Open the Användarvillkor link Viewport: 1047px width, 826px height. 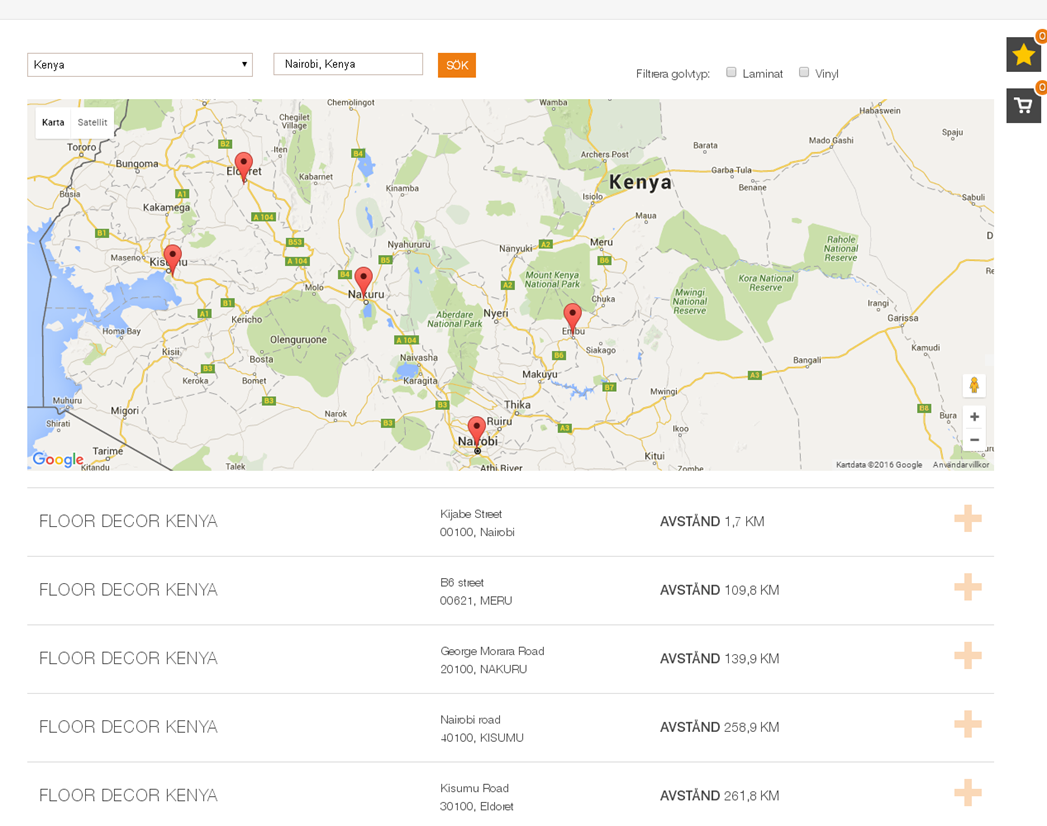pyautogui.click(x=961, y=465)
